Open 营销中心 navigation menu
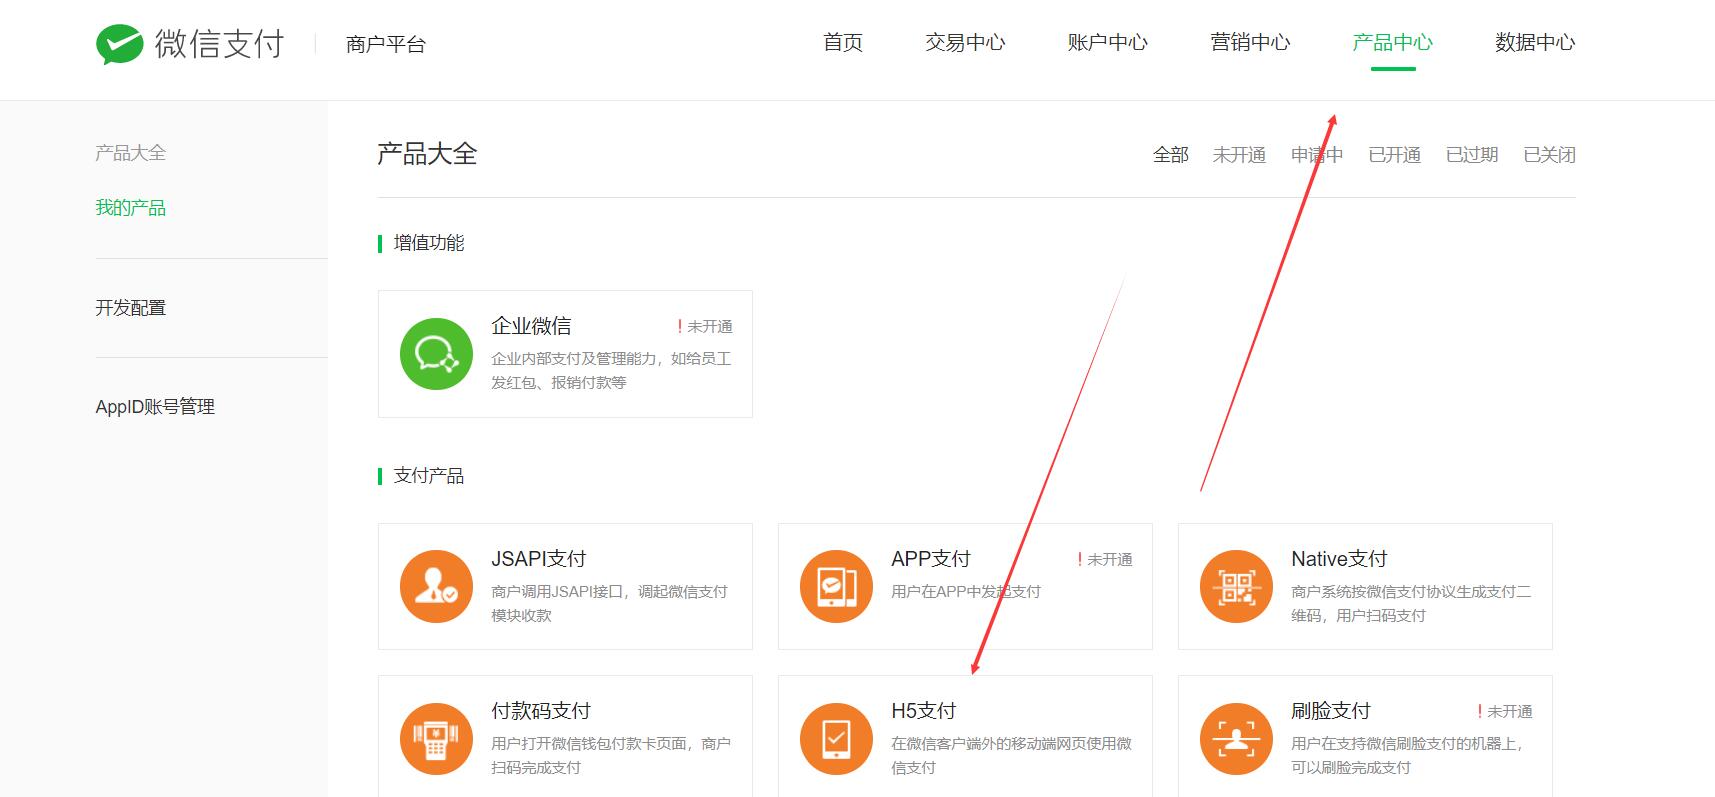This screenshot has height=797, width=1715. click(x=1250, y=43)
